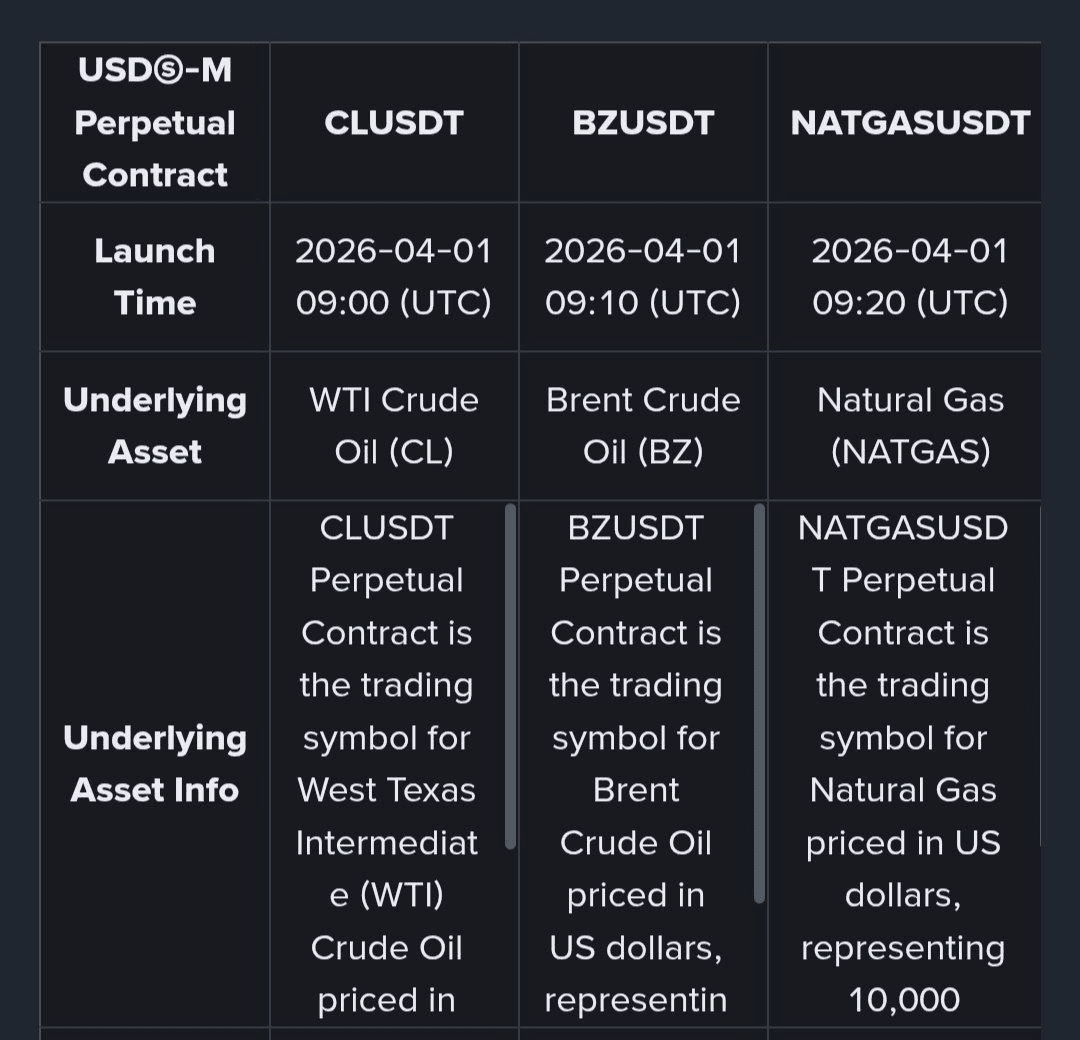1080x1040 pixels.
Task: Click the Underlying Asset row label
Action: tap(155, 426)
